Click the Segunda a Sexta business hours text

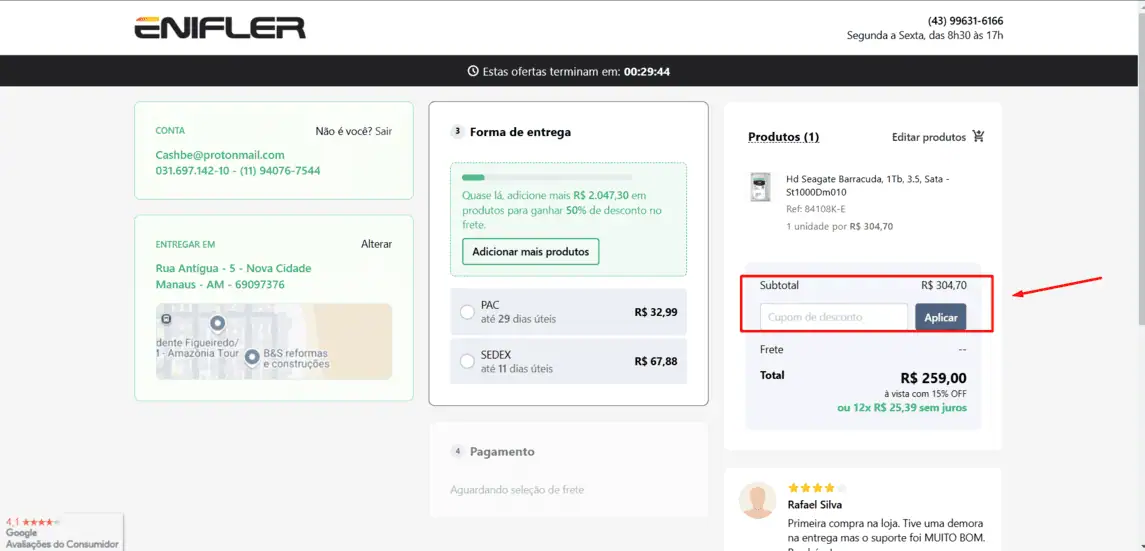(x=925, y=35)
